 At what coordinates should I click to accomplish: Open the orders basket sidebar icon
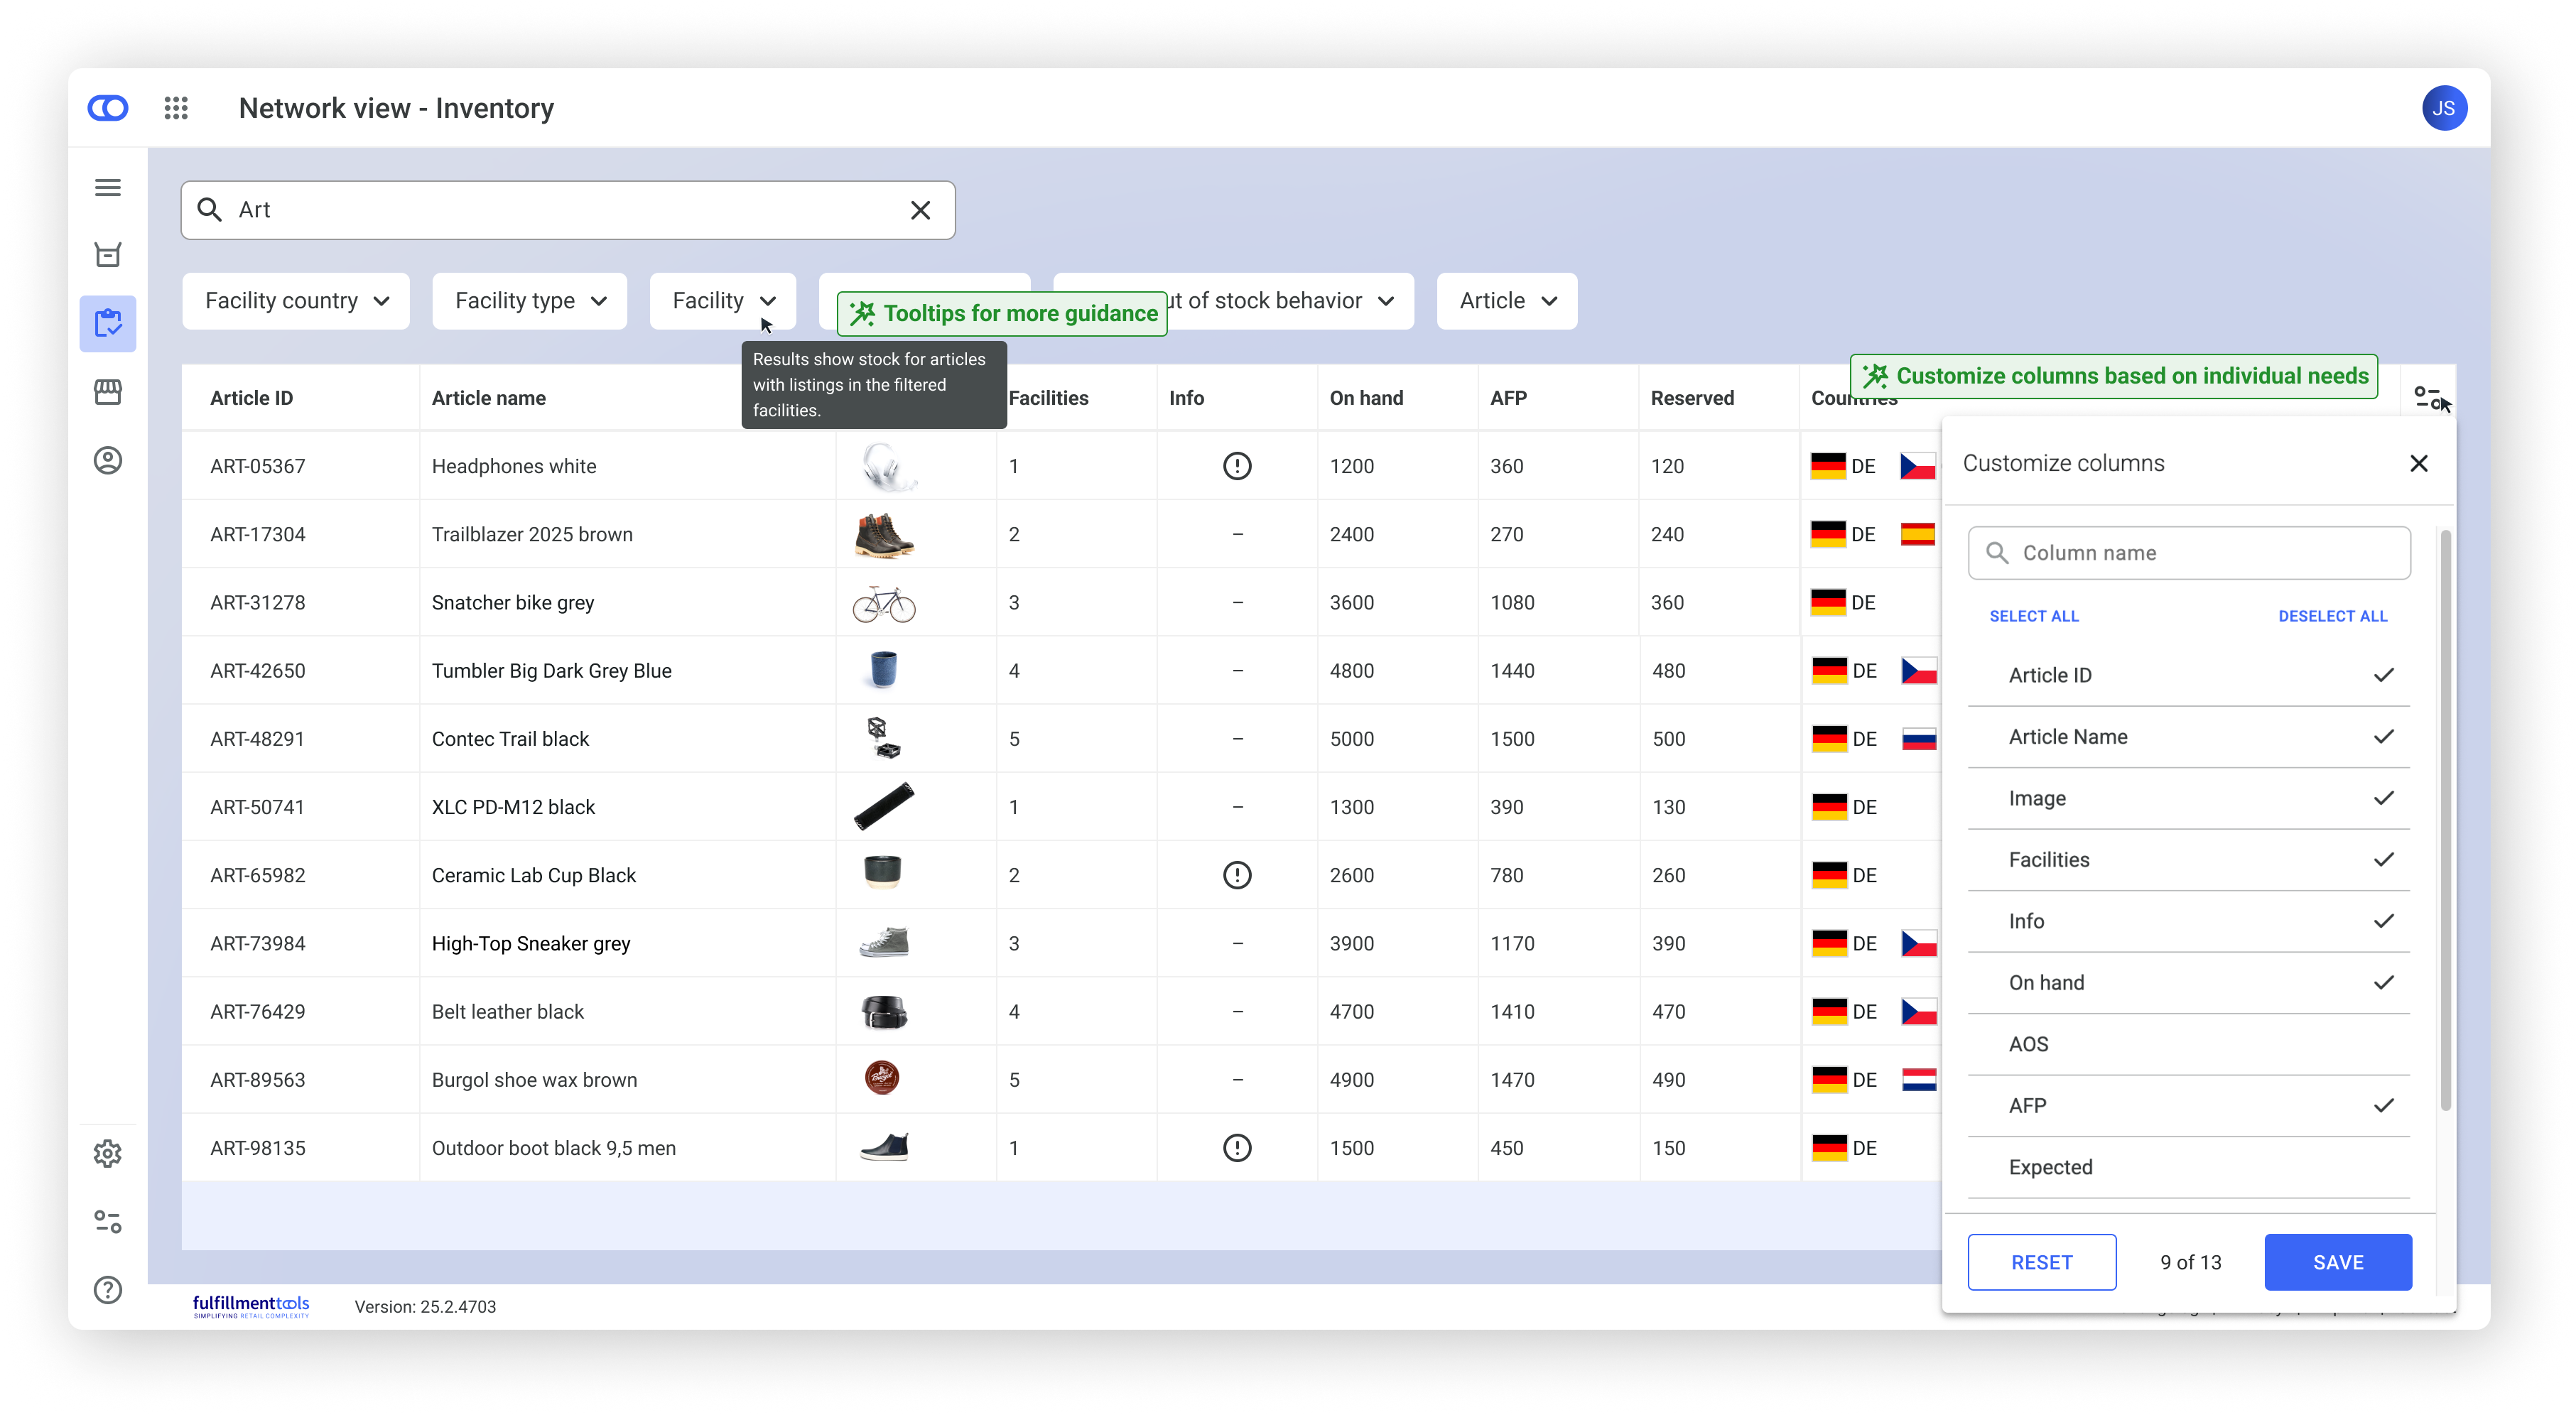(x=108, y=255)
